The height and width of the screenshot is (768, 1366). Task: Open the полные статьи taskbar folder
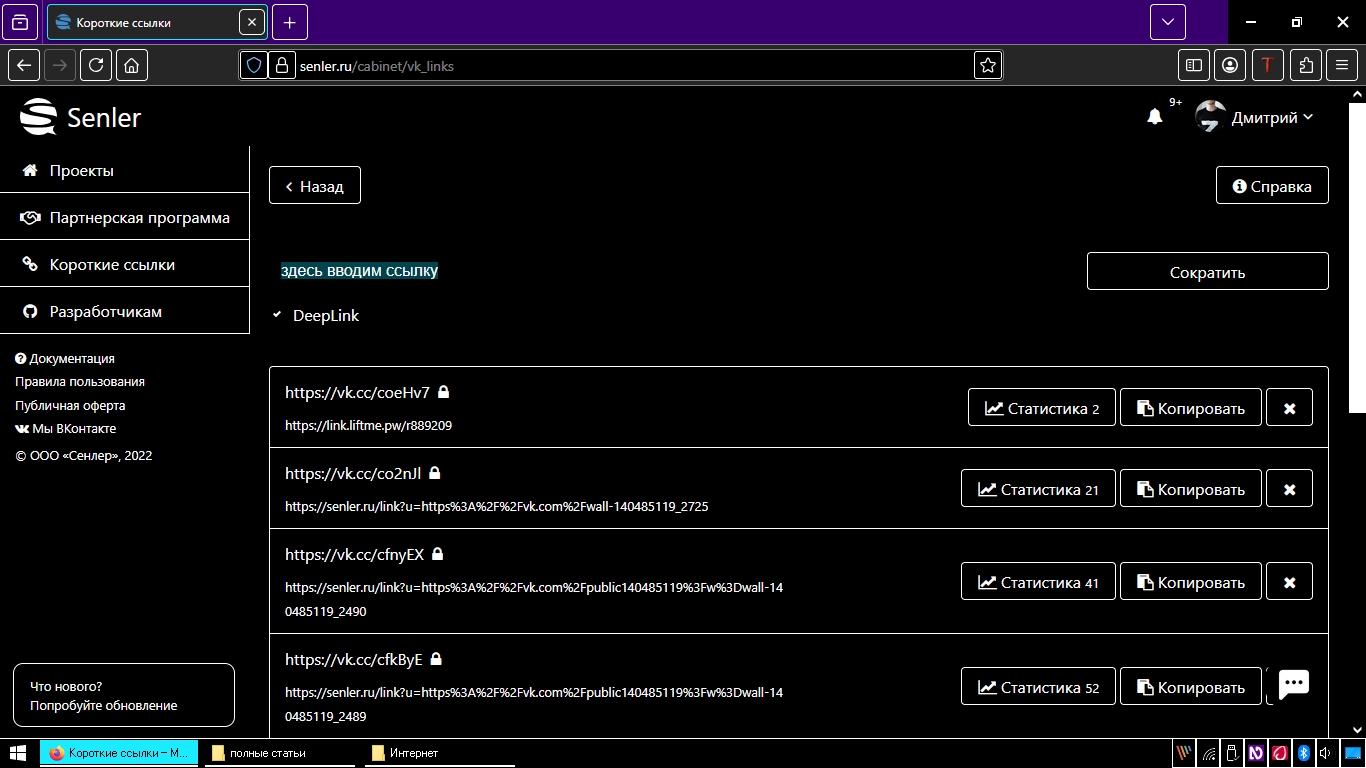(280, 753)
